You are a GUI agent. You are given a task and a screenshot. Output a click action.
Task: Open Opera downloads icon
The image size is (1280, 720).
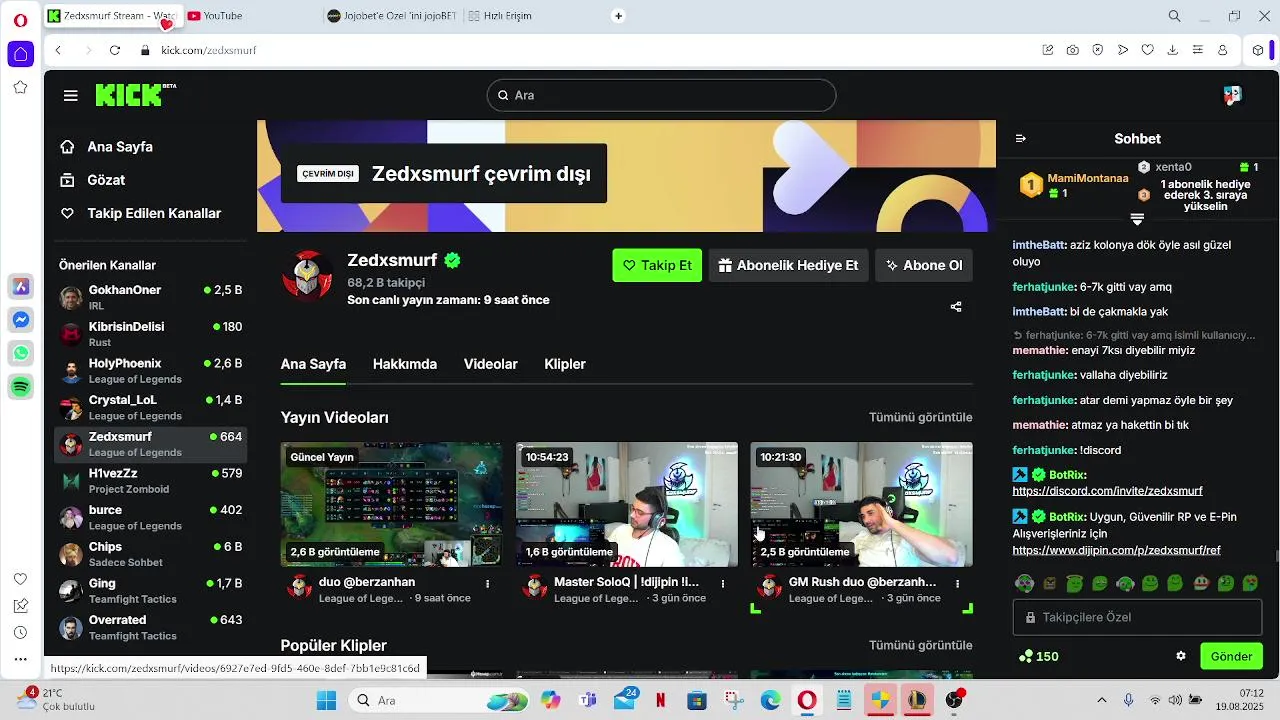point(1172,50)
